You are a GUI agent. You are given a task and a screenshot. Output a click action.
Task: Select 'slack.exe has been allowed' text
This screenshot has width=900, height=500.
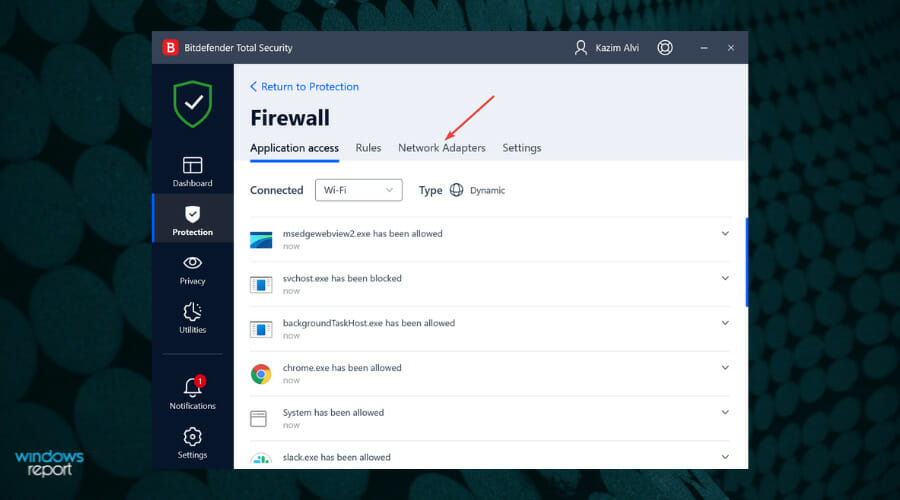click(337, 458)
